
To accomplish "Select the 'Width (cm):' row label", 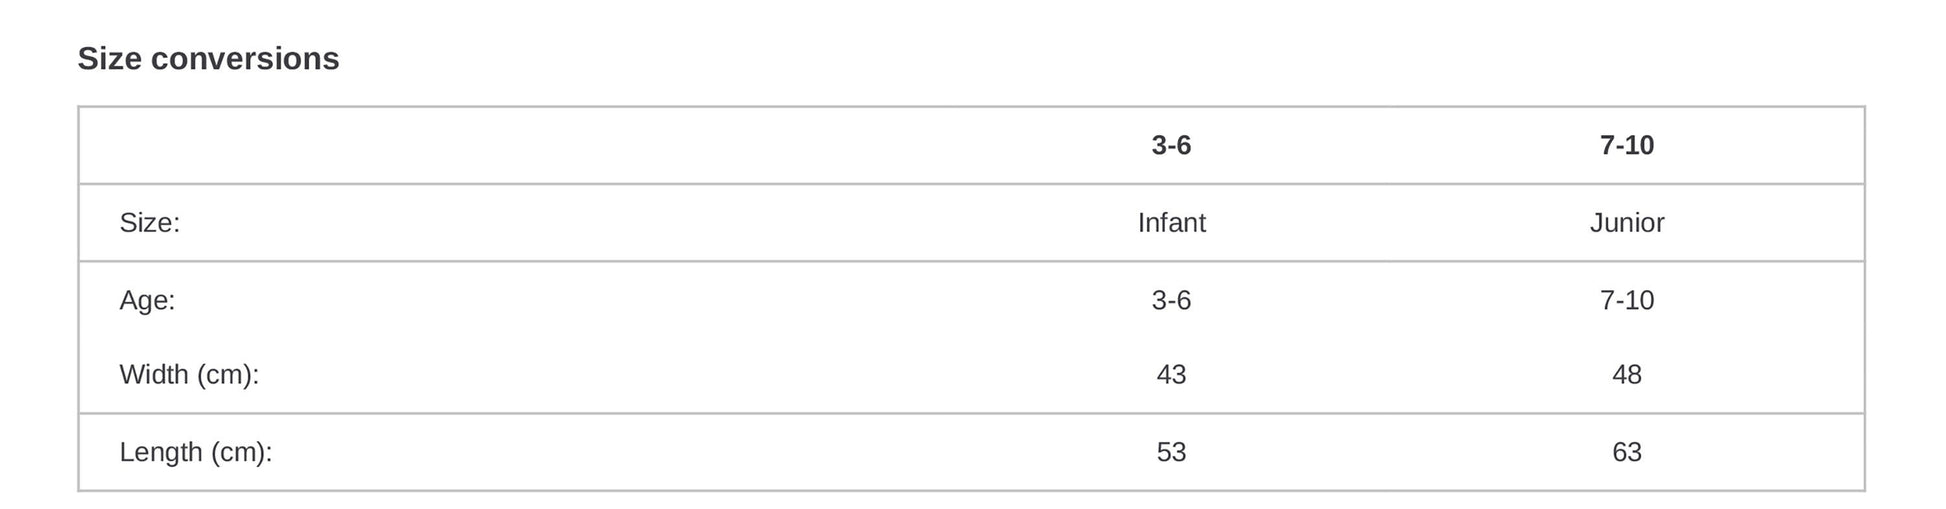I will (189, 375).
